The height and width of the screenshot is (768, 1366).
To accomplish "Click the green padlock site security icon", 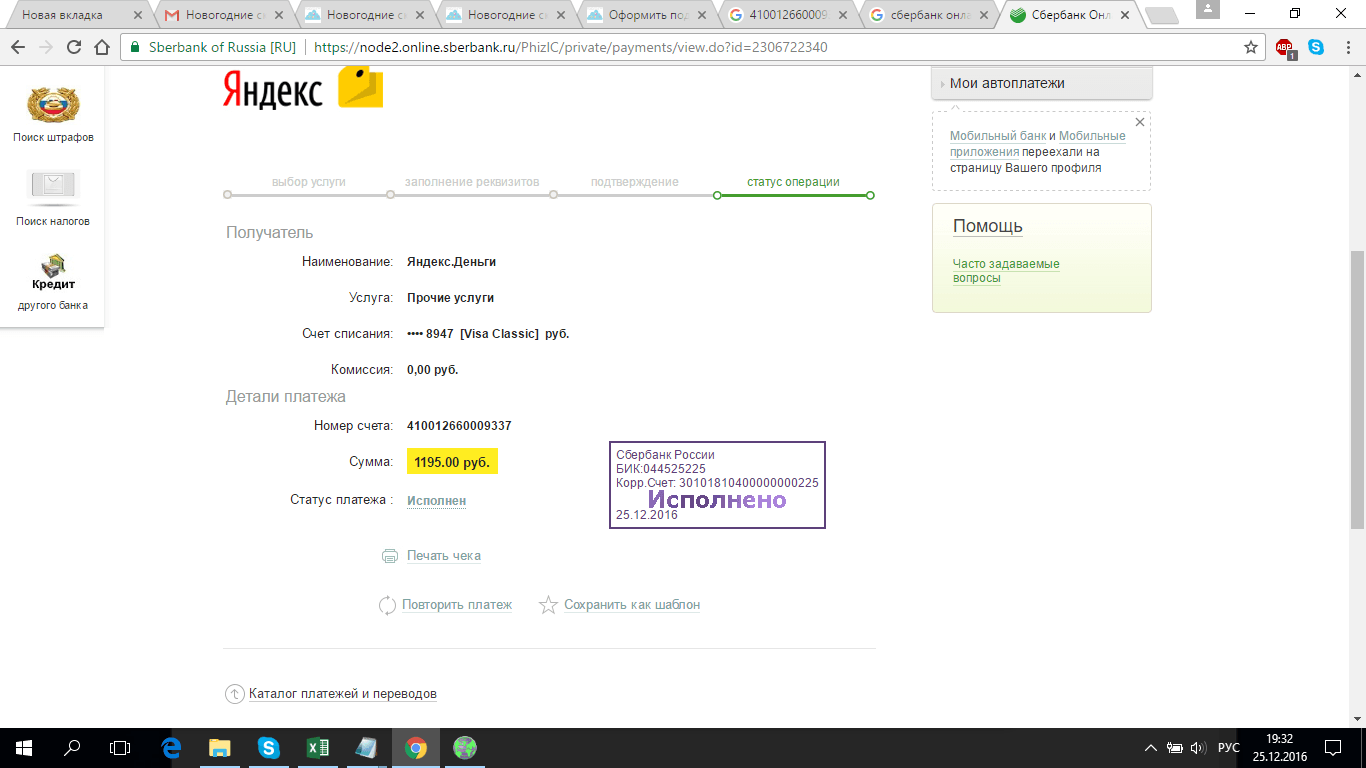I will 134,47.
